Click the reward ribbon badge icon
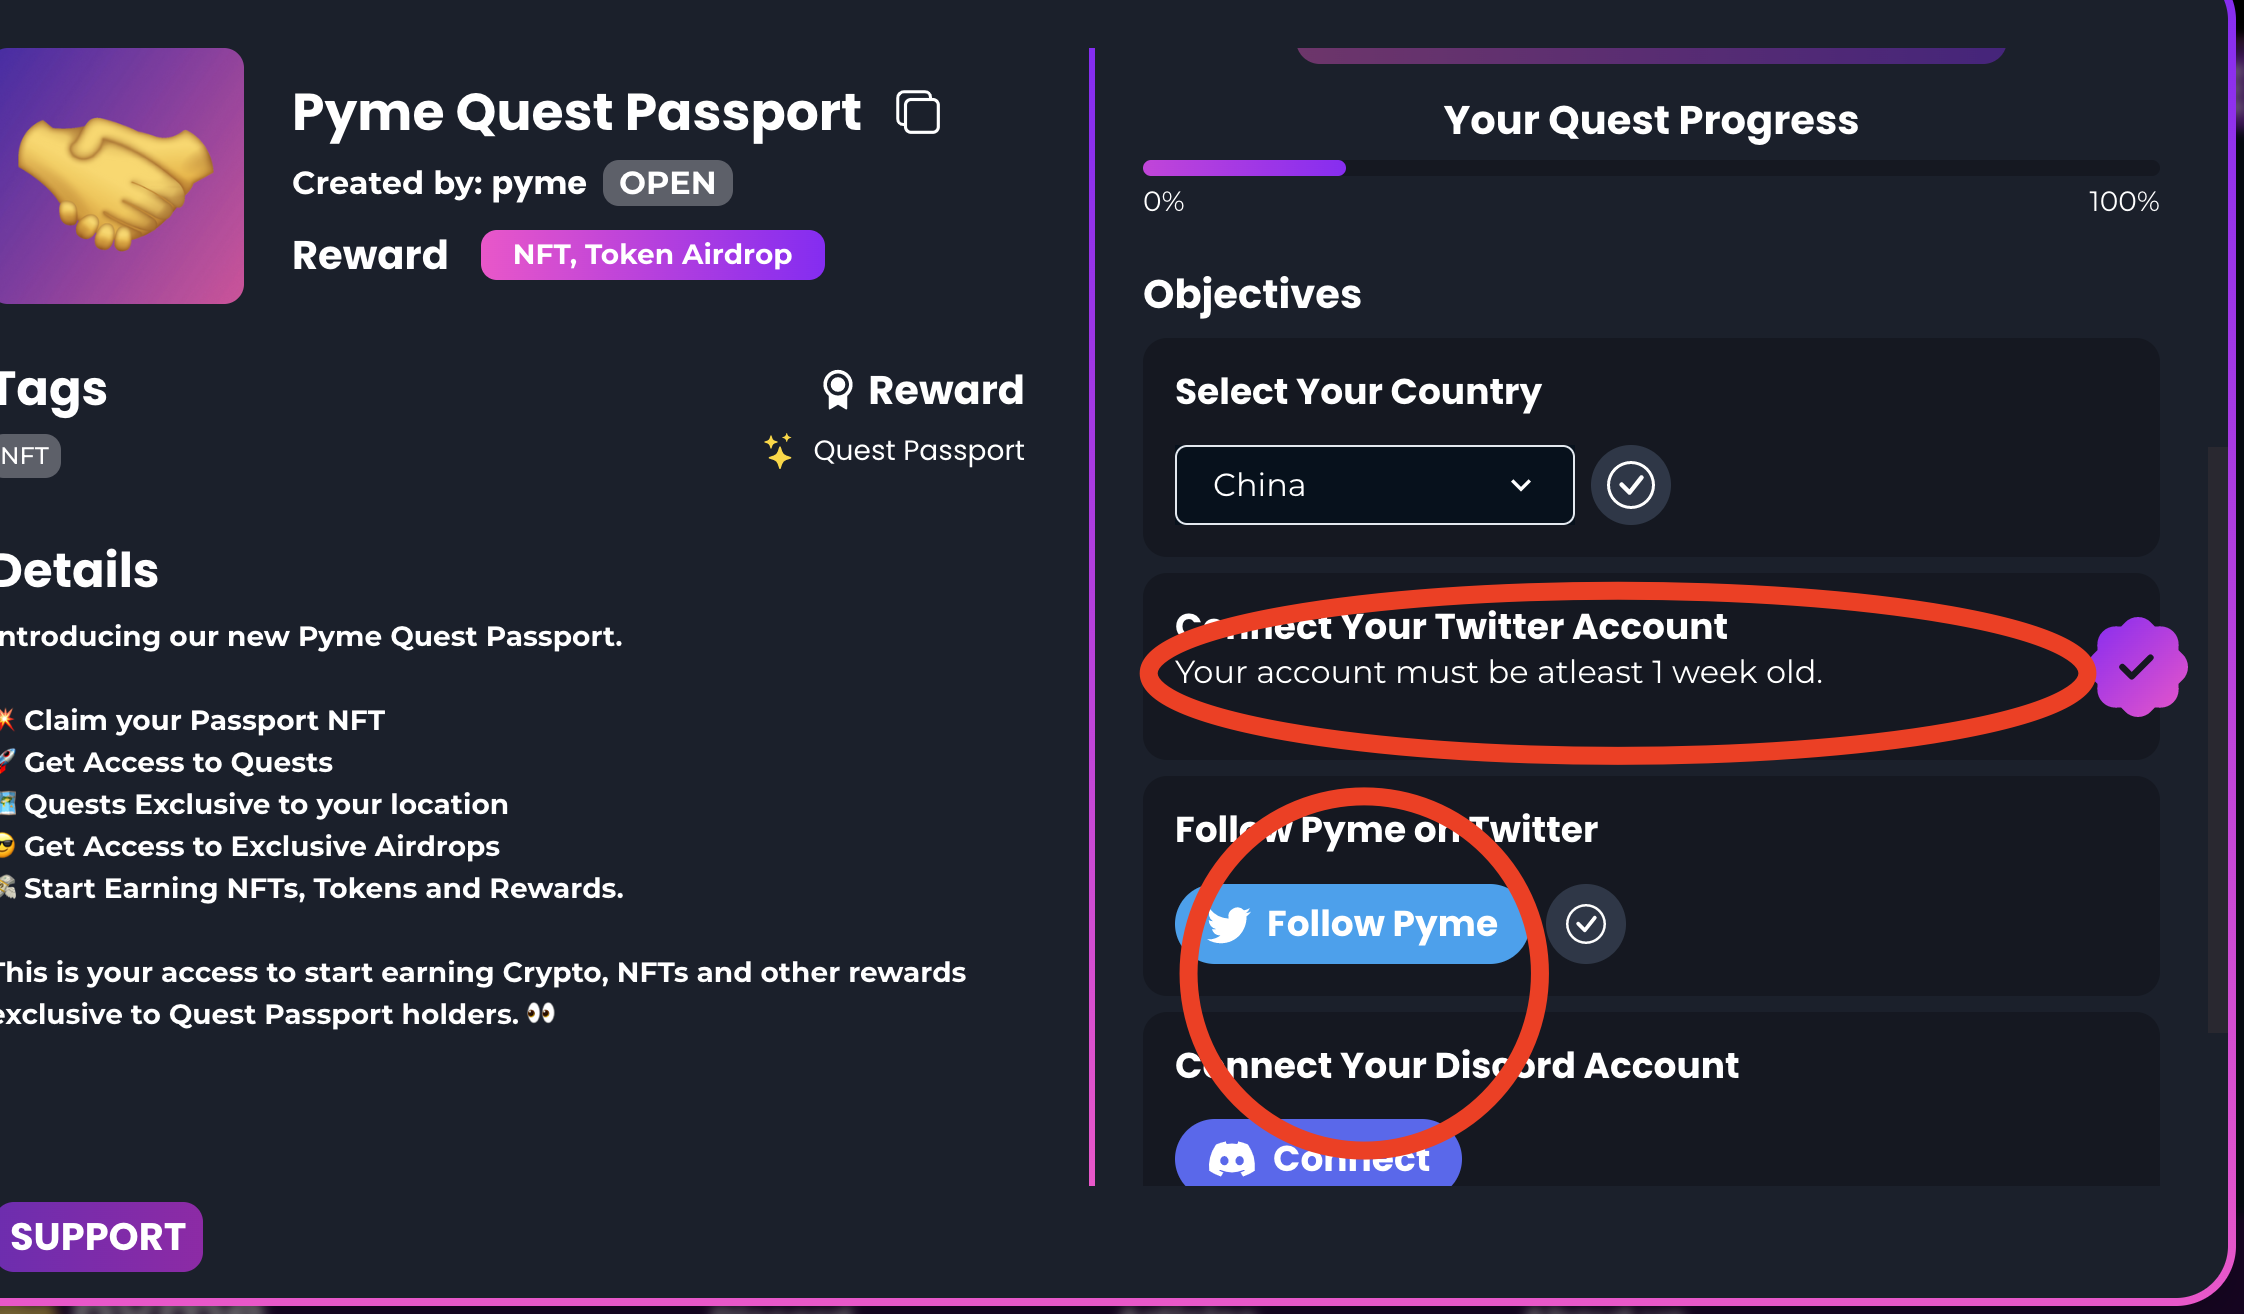 click(x=837, y=390)
